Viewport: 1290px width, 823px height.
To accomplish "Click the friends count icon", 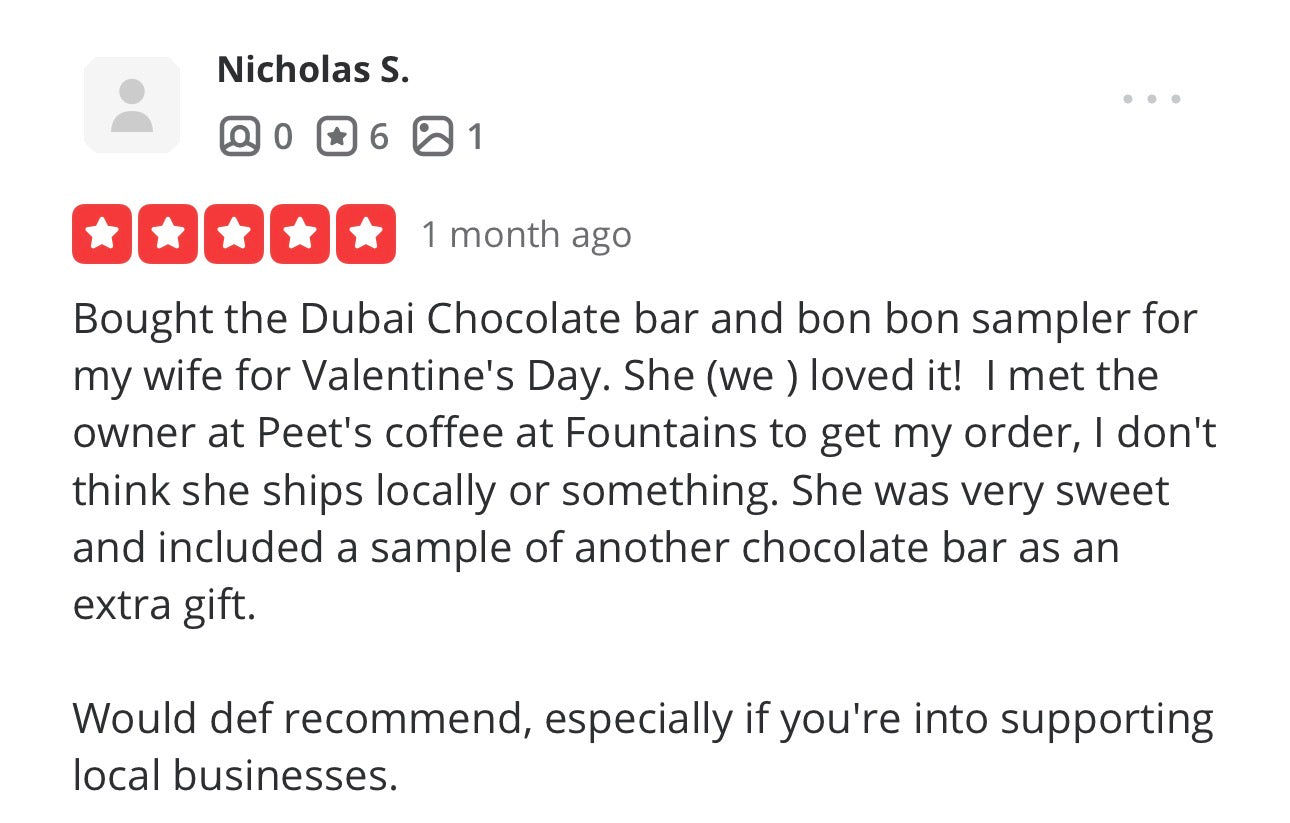I will pos(240,136).
